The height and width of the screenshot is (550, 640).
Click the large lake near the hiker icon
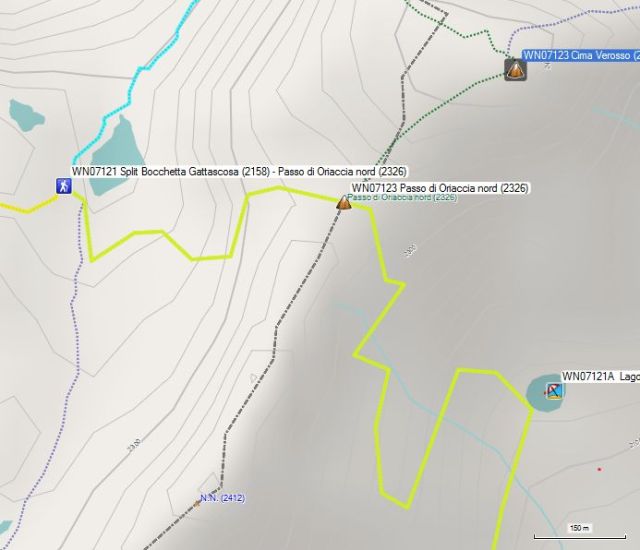point(118,159)
